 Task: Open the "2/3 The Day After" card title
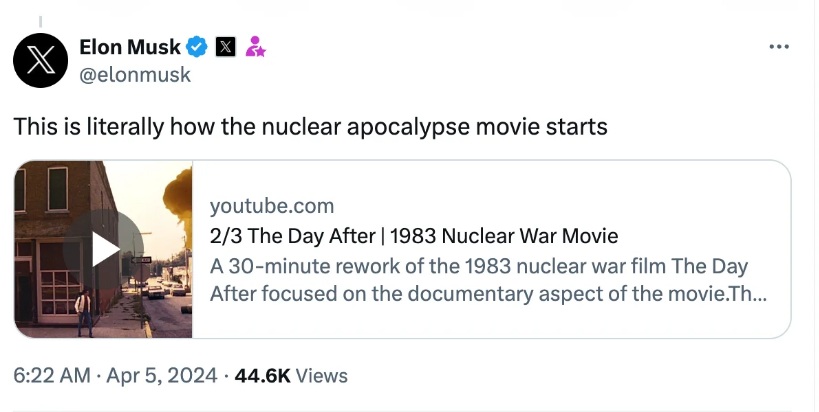[413, 236]
